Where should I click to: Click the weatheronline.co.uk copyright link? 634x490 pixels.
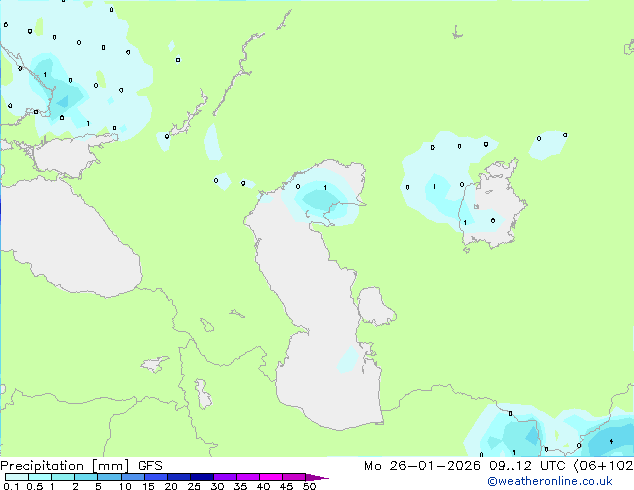pos(550,482)
